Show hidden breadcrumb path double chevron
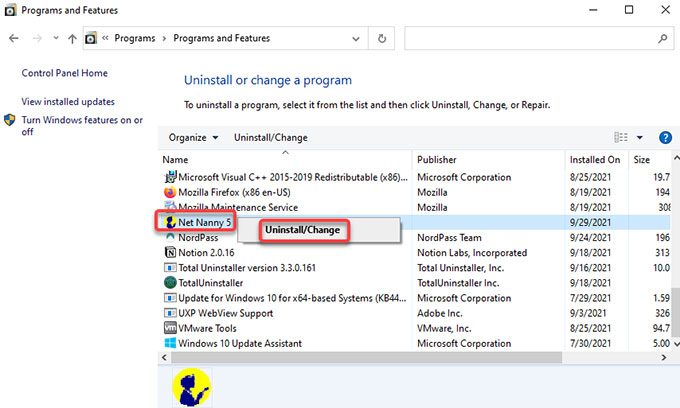 pyautogui.click(x=105, y=38)
